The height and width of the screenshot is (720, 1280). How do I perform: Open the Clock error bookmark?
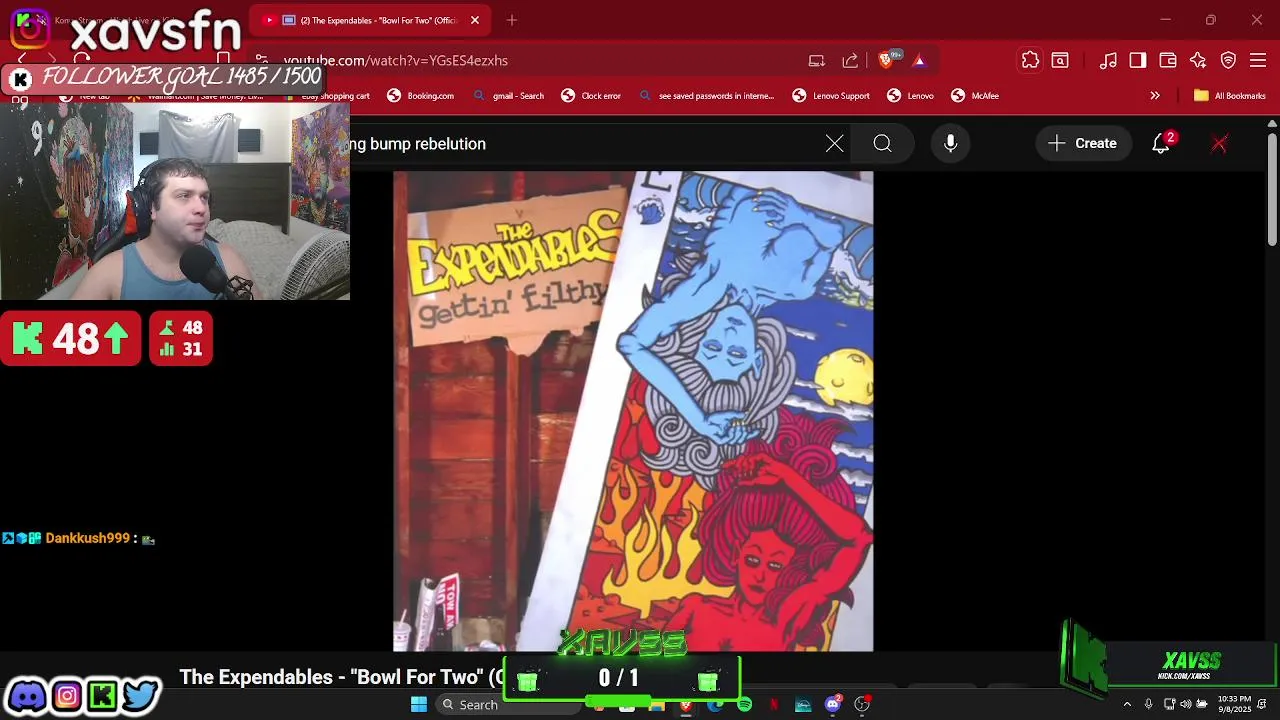click(591, 96)
